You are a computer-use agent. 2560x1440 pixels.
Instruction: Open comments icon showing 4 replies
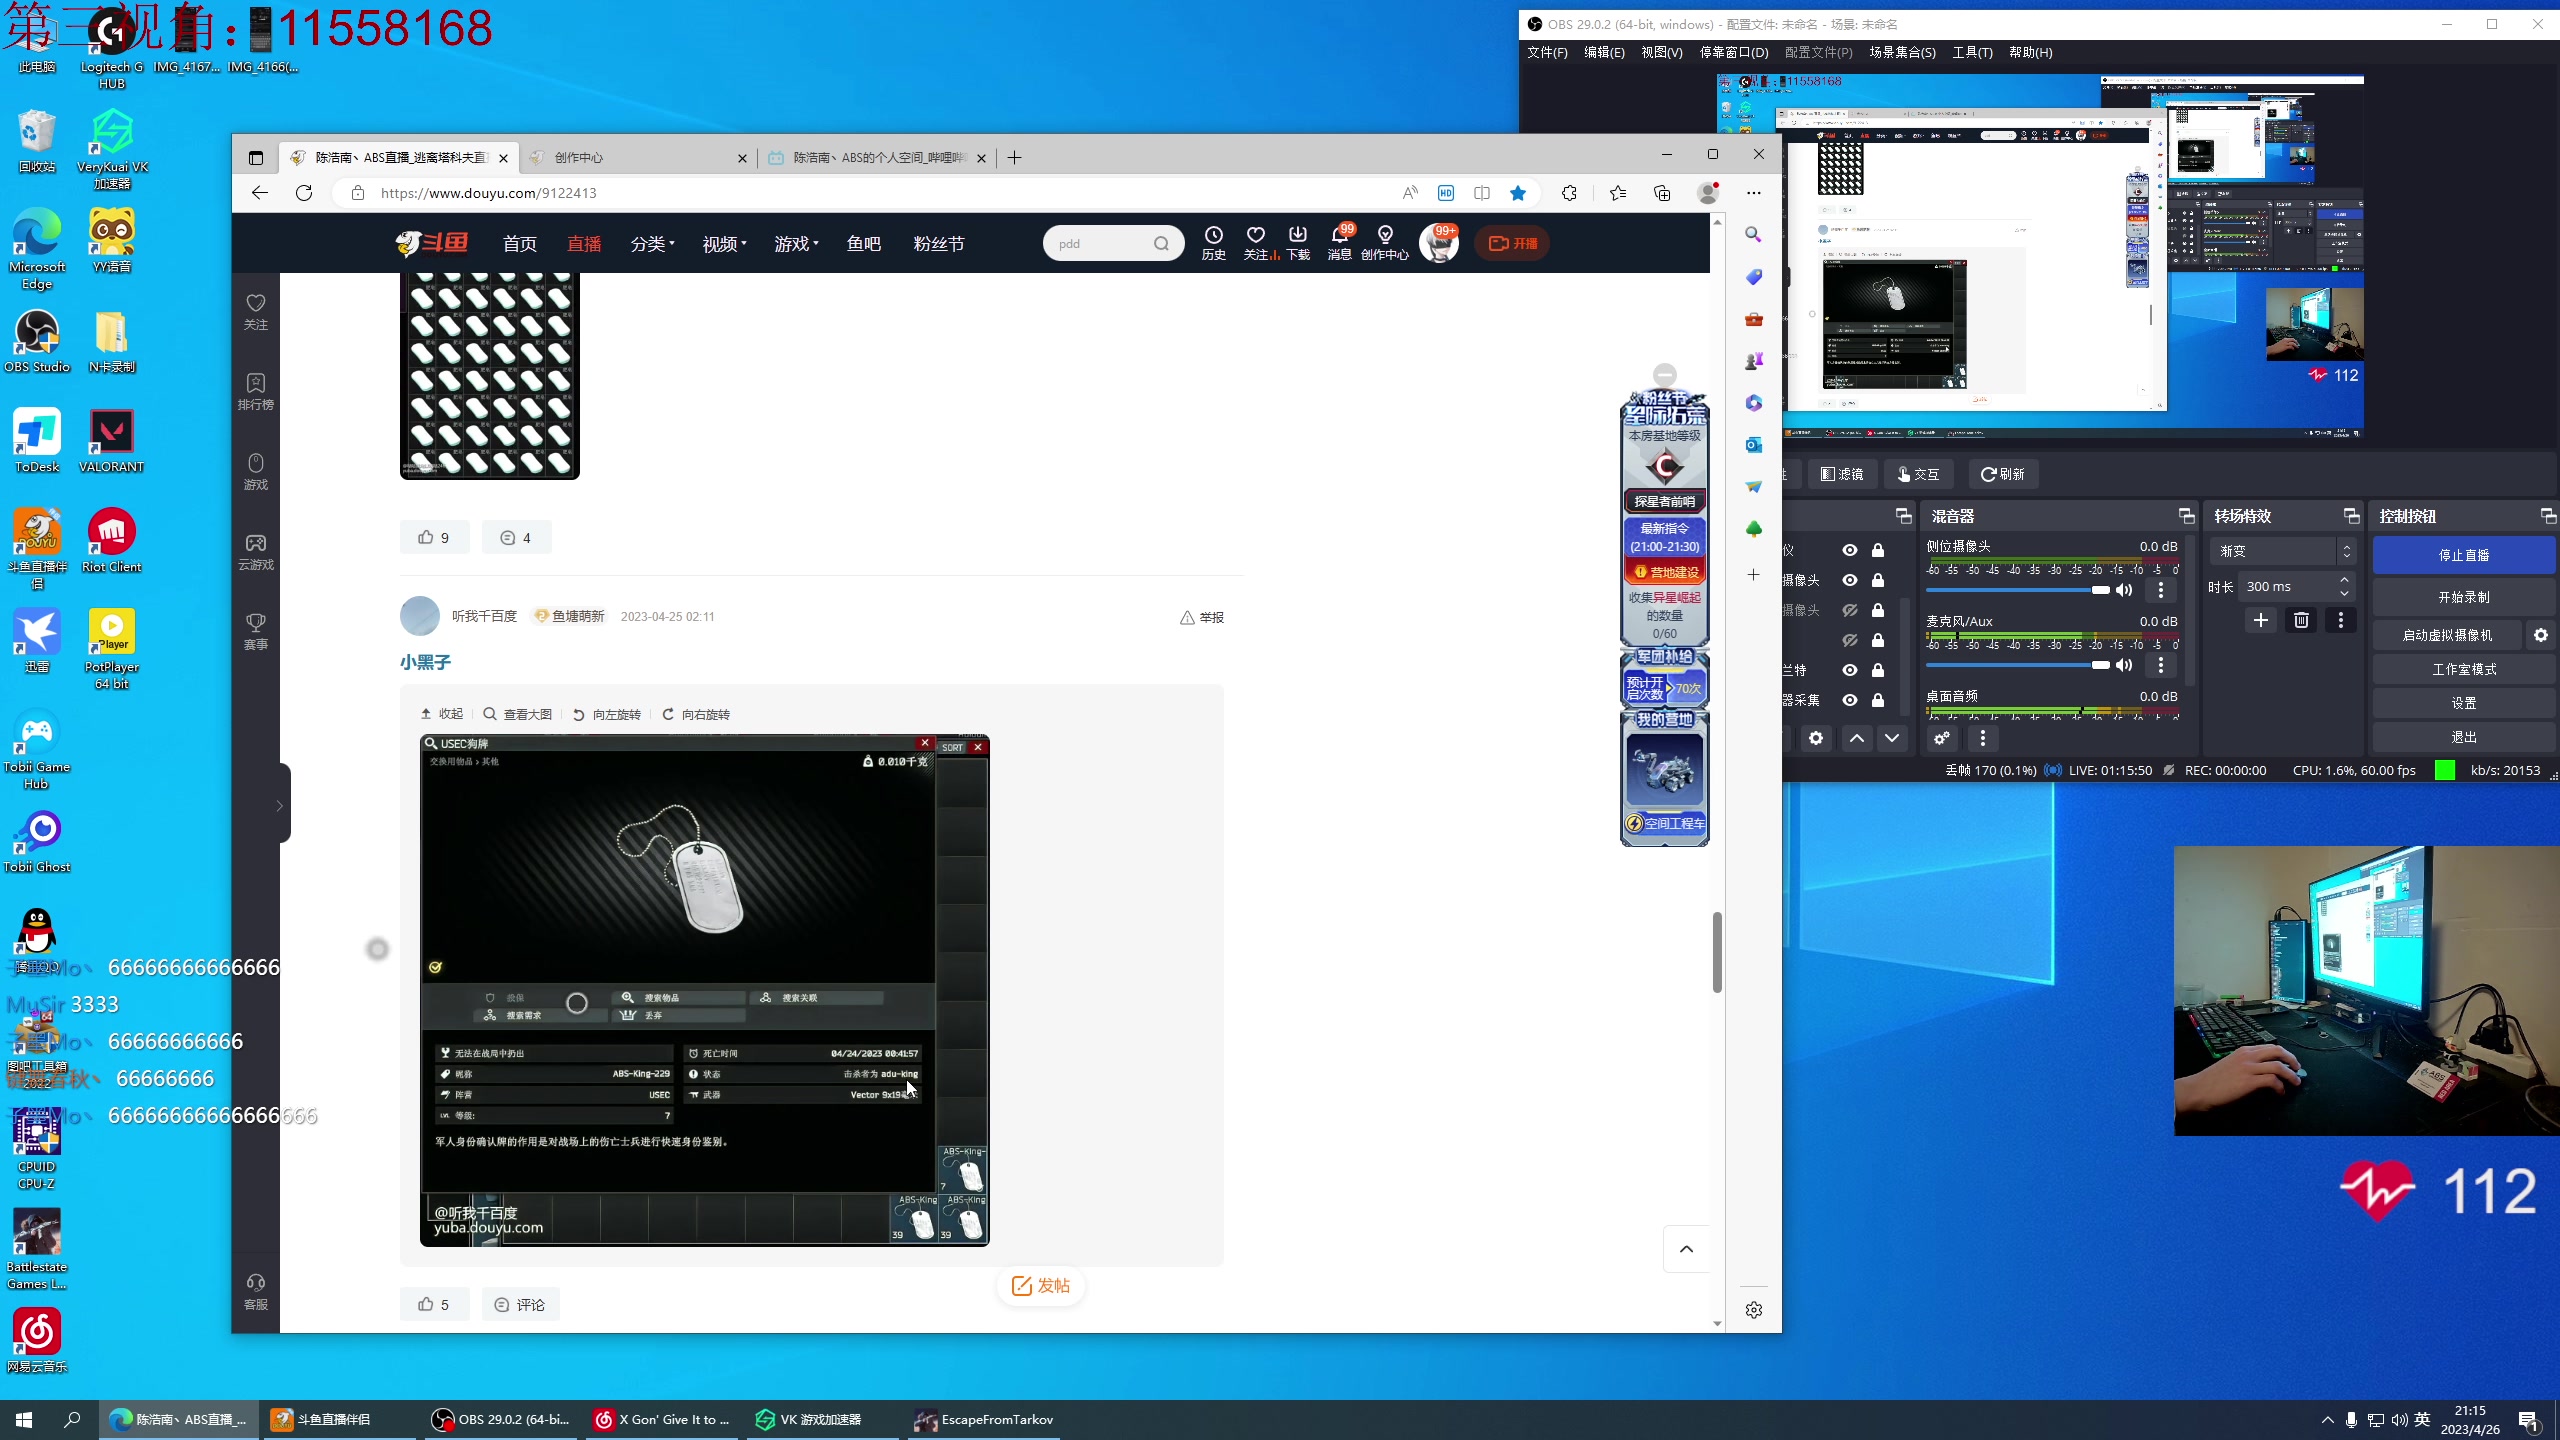tap(516, 537)
